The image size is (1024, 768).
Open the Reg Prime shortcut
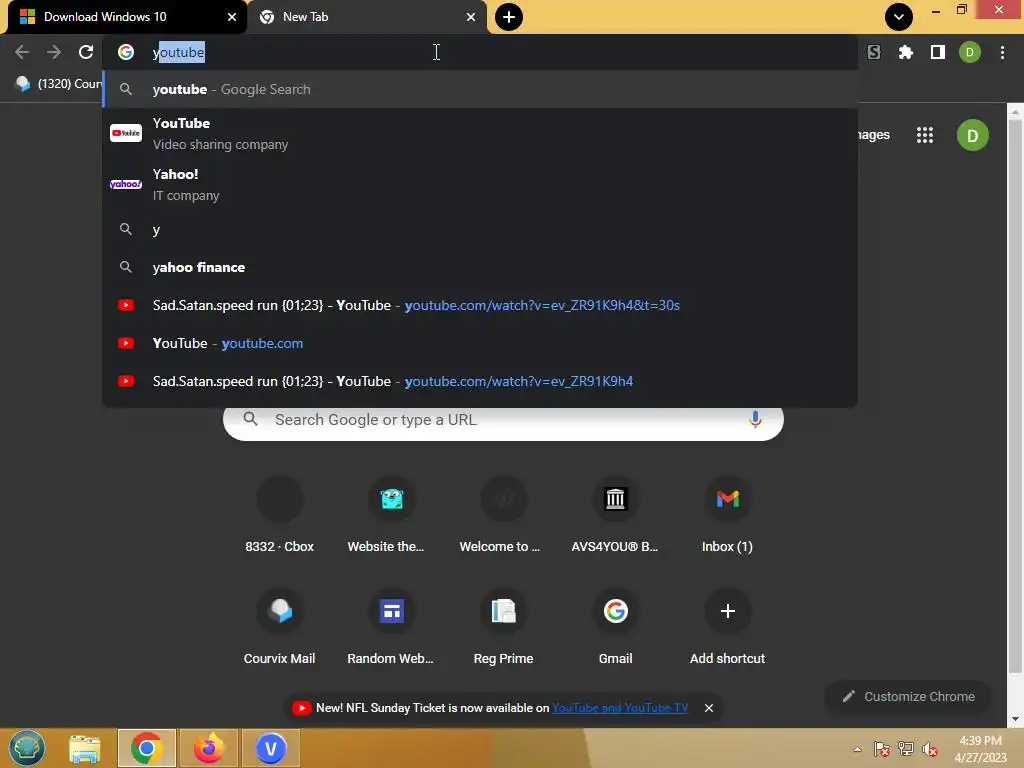click(503, 628)
